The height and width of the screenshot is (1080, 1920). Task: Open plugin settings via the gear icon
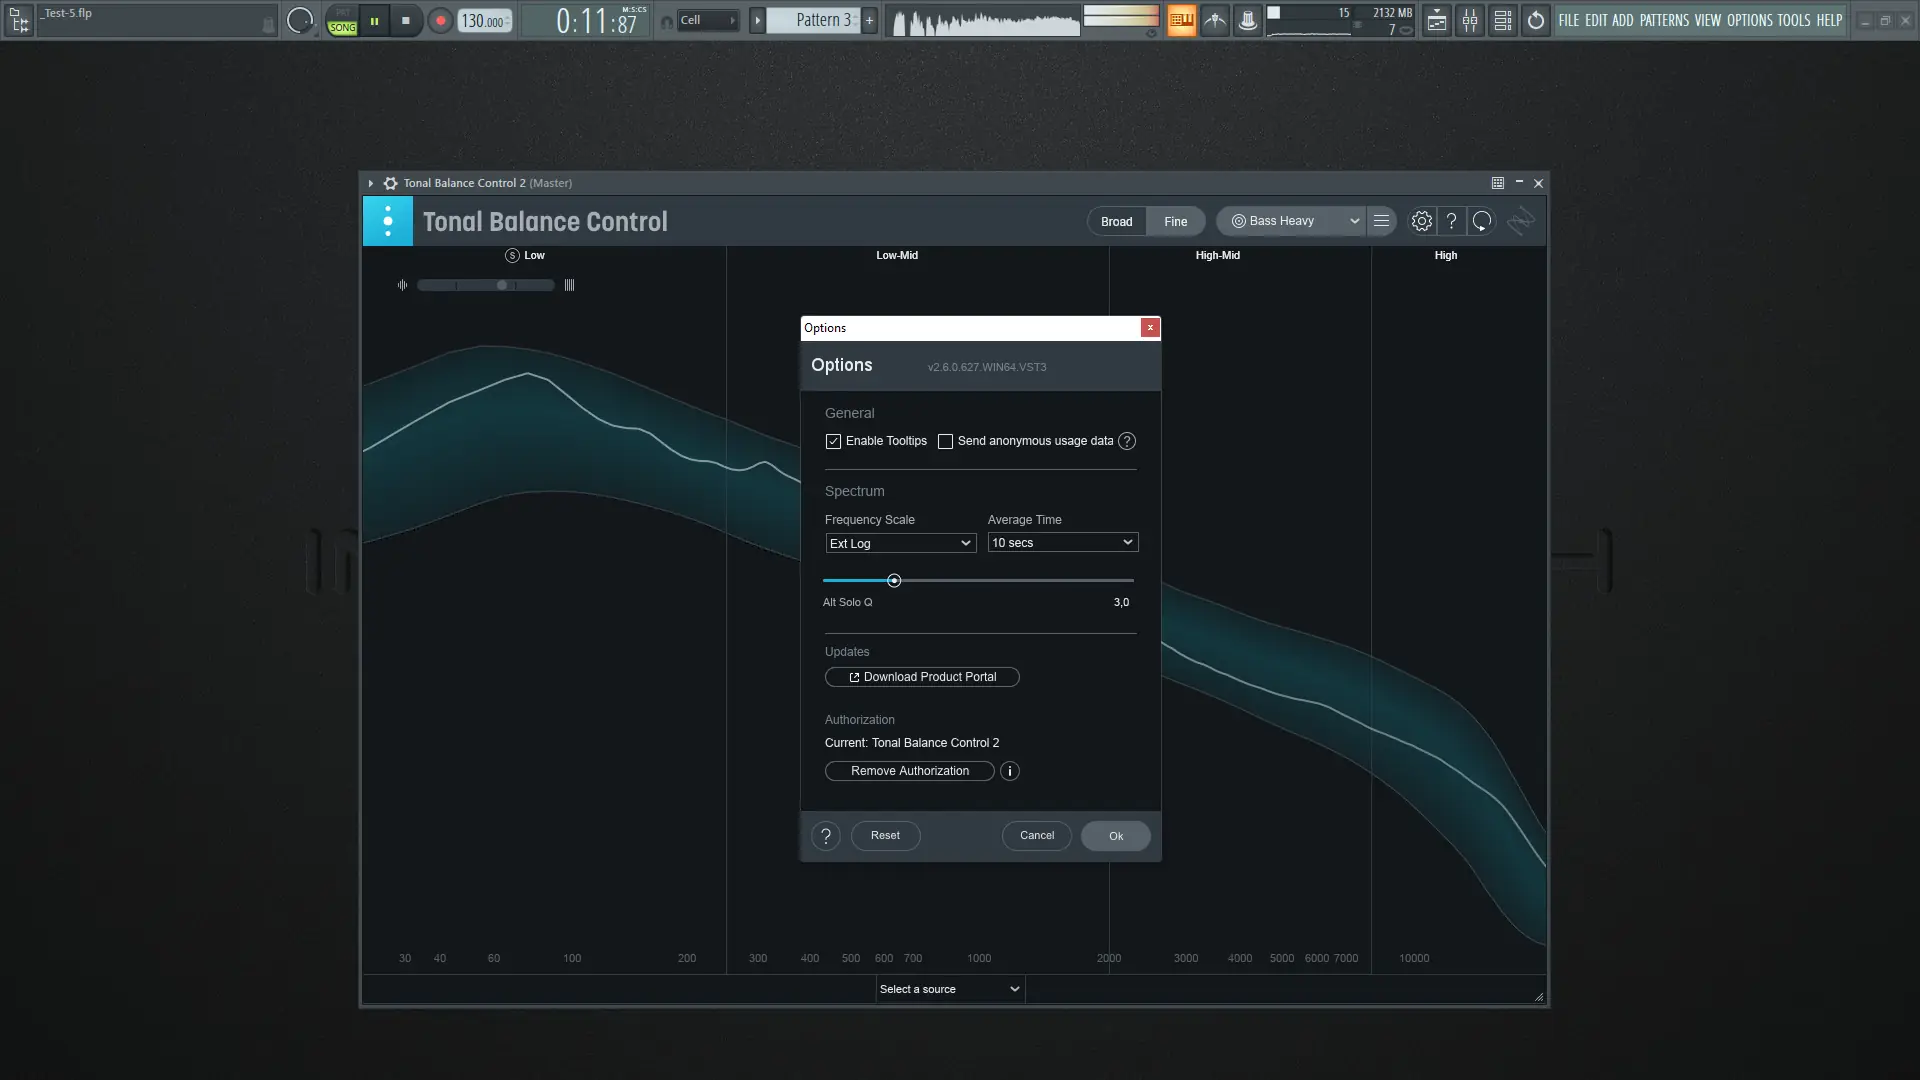coord(1421,221)
